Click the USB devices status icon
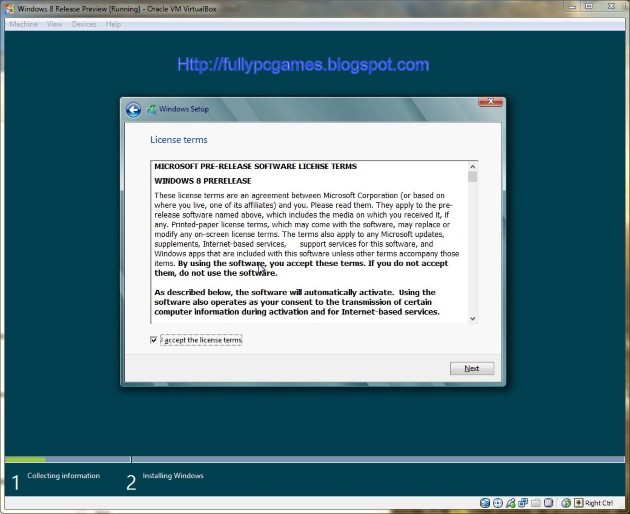The height and width of the screenshot is (514, 630). pos(511,503)
